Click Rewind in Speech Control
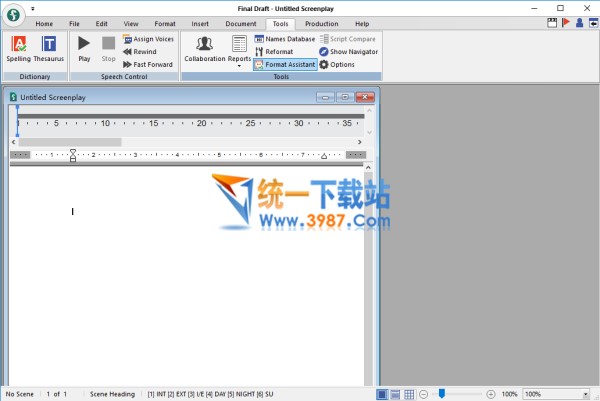Screen dimensions: 600x401 (140, 52)
